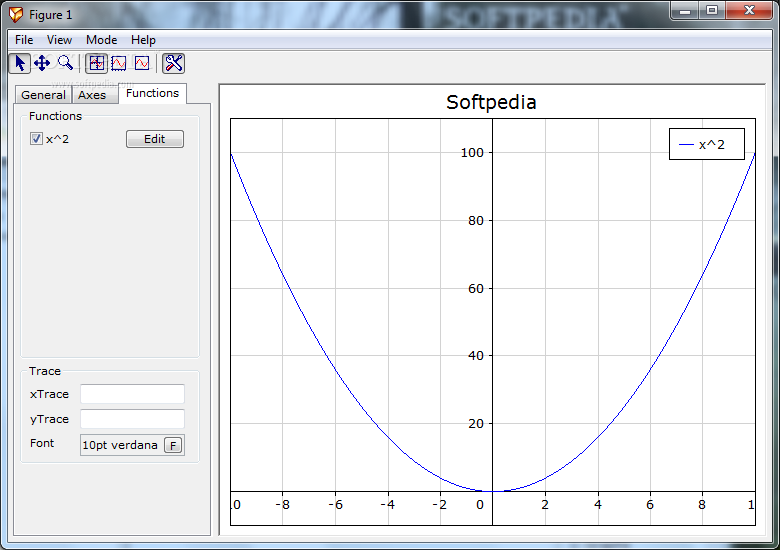Screen dimensions: 780x550
Task: Select the Functions tab
Action: (152, 93)
